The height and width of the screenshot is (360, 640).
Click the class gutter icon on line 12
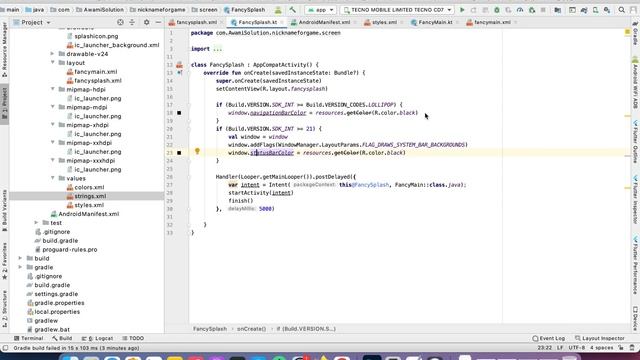pyautogui.click(x=180, y=64)
